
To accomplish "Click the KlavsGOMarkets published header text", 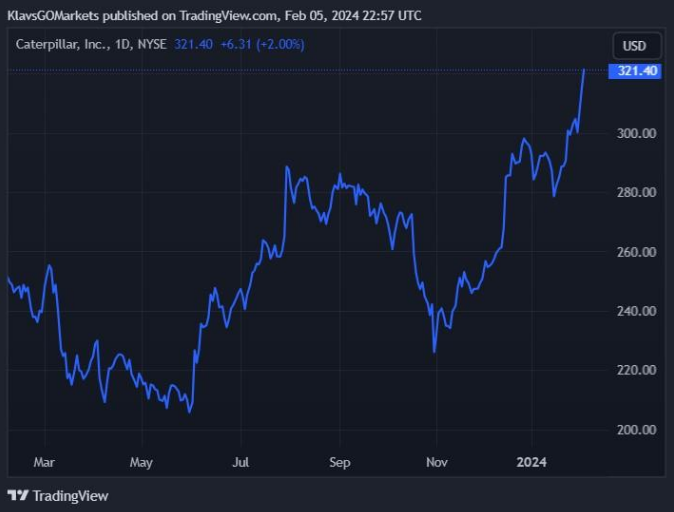I will (214, 15).
